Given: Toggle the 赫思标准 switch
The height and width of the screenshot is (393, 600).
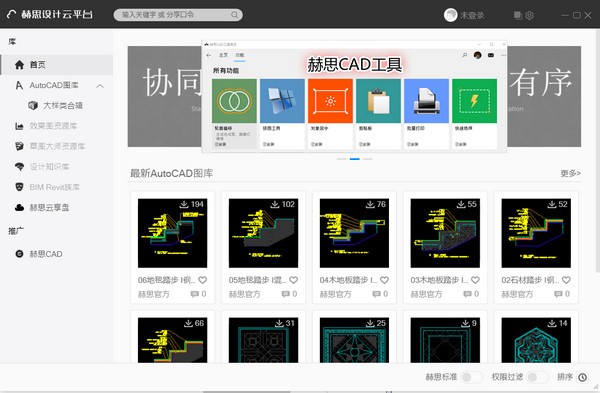Looking at the screenshot, I should pos(471,377).
